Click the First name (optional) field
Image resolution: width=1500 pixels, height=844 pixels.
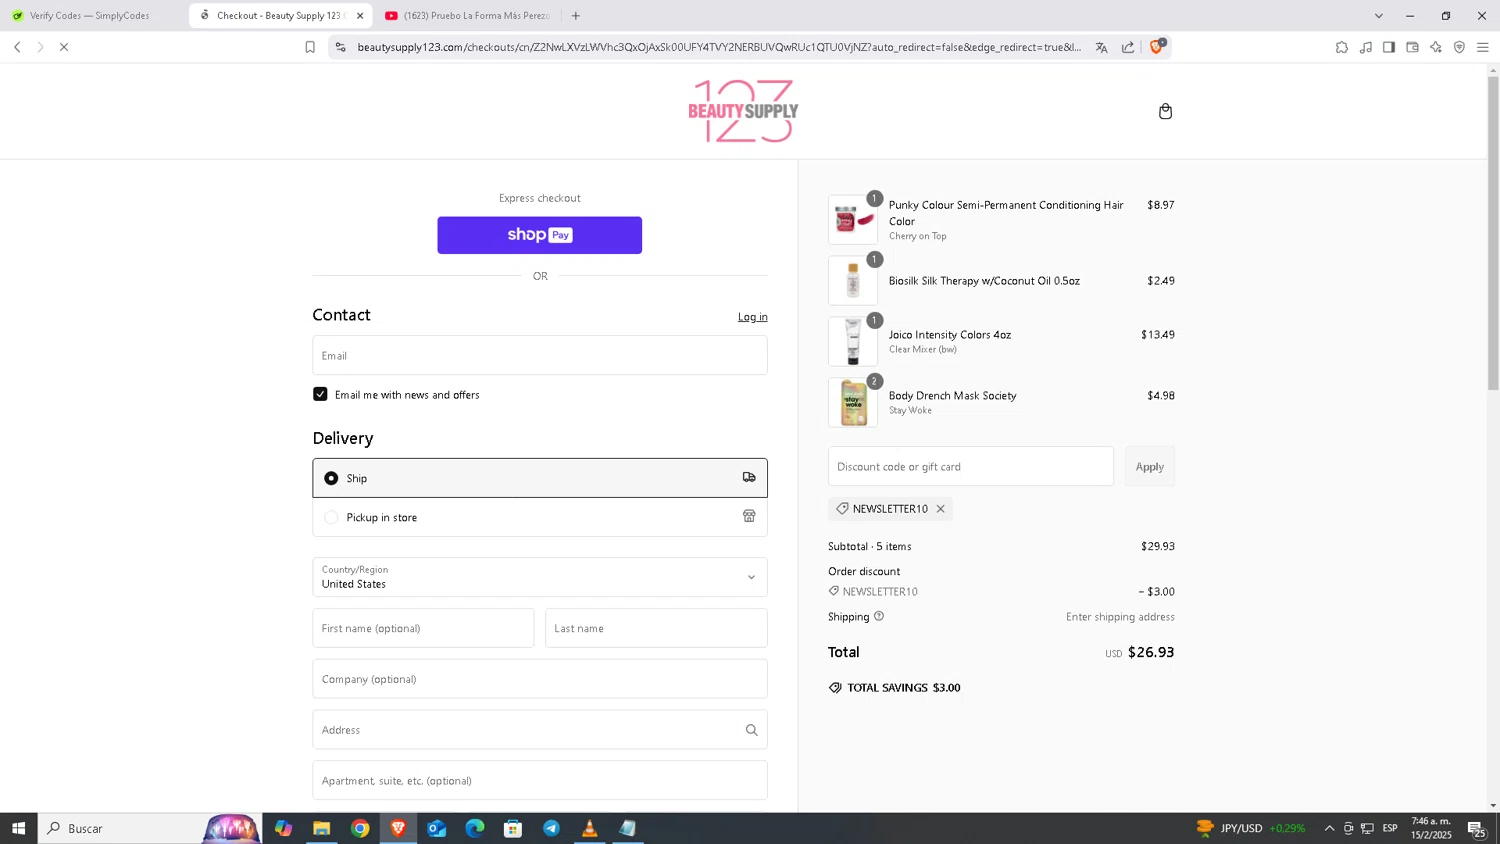[423, 628]
